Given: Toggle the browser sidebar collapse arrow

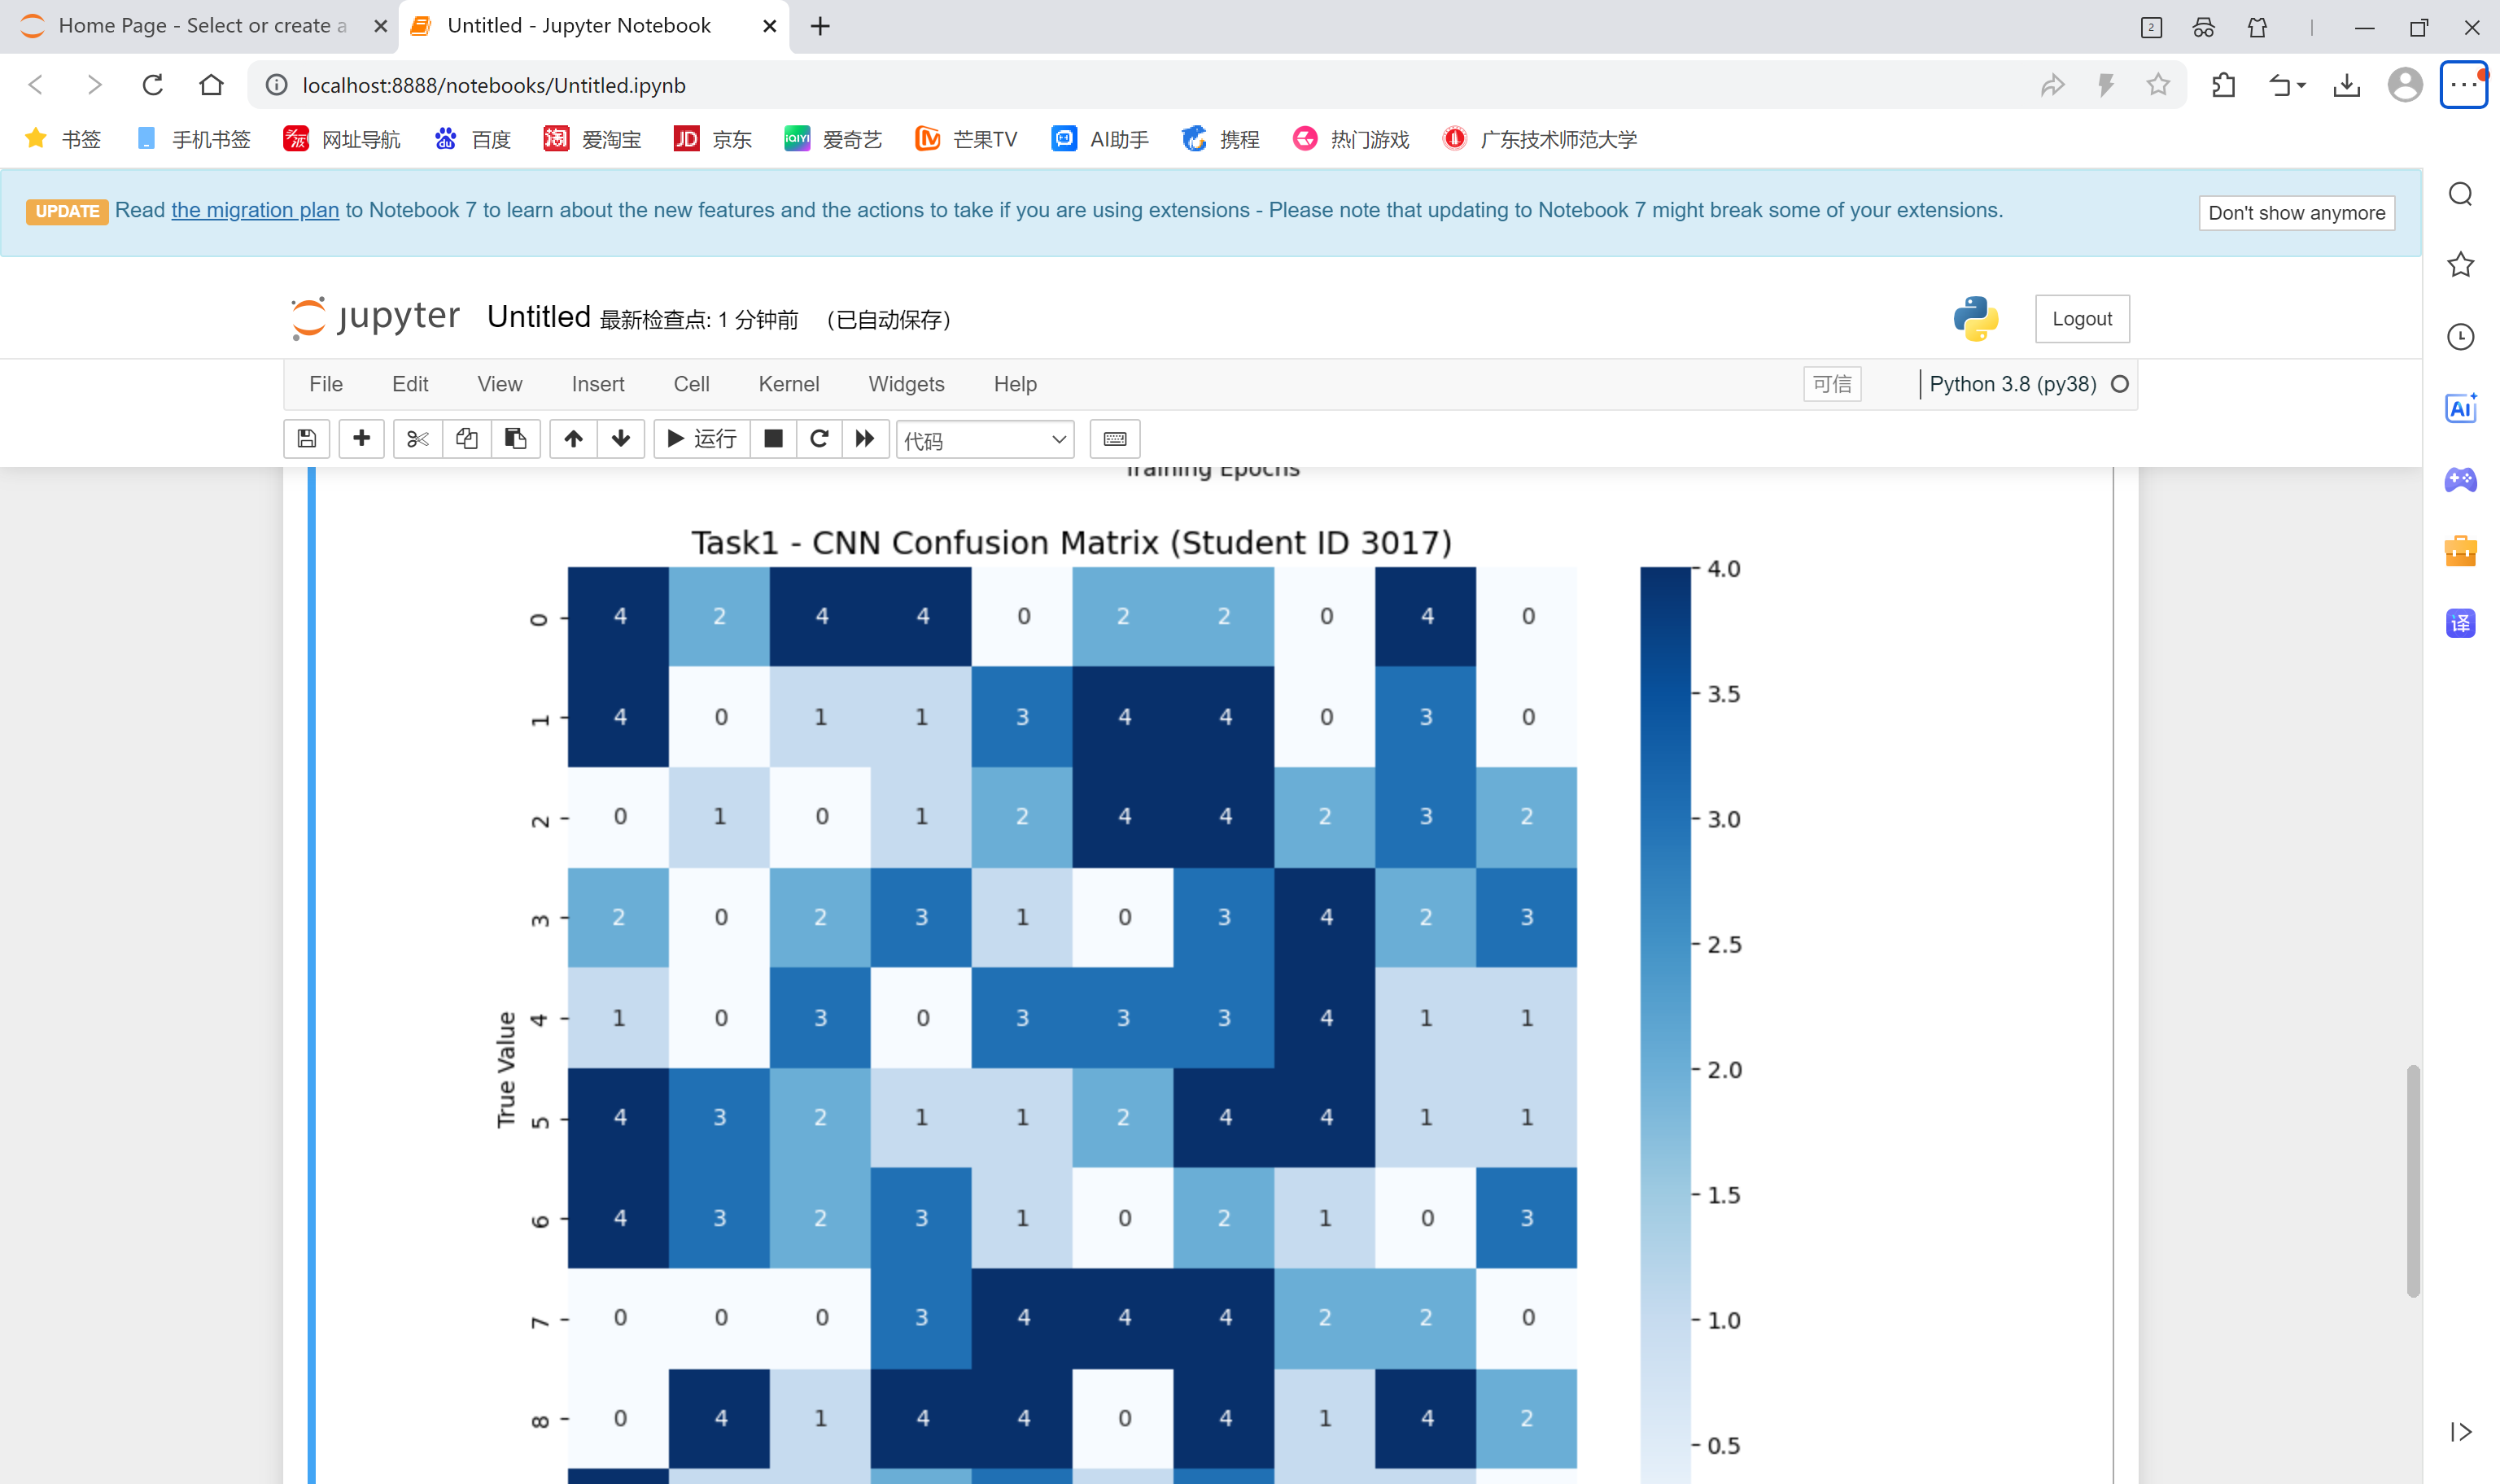Looking at the screenshot, I should [x=2461, y=1432].
